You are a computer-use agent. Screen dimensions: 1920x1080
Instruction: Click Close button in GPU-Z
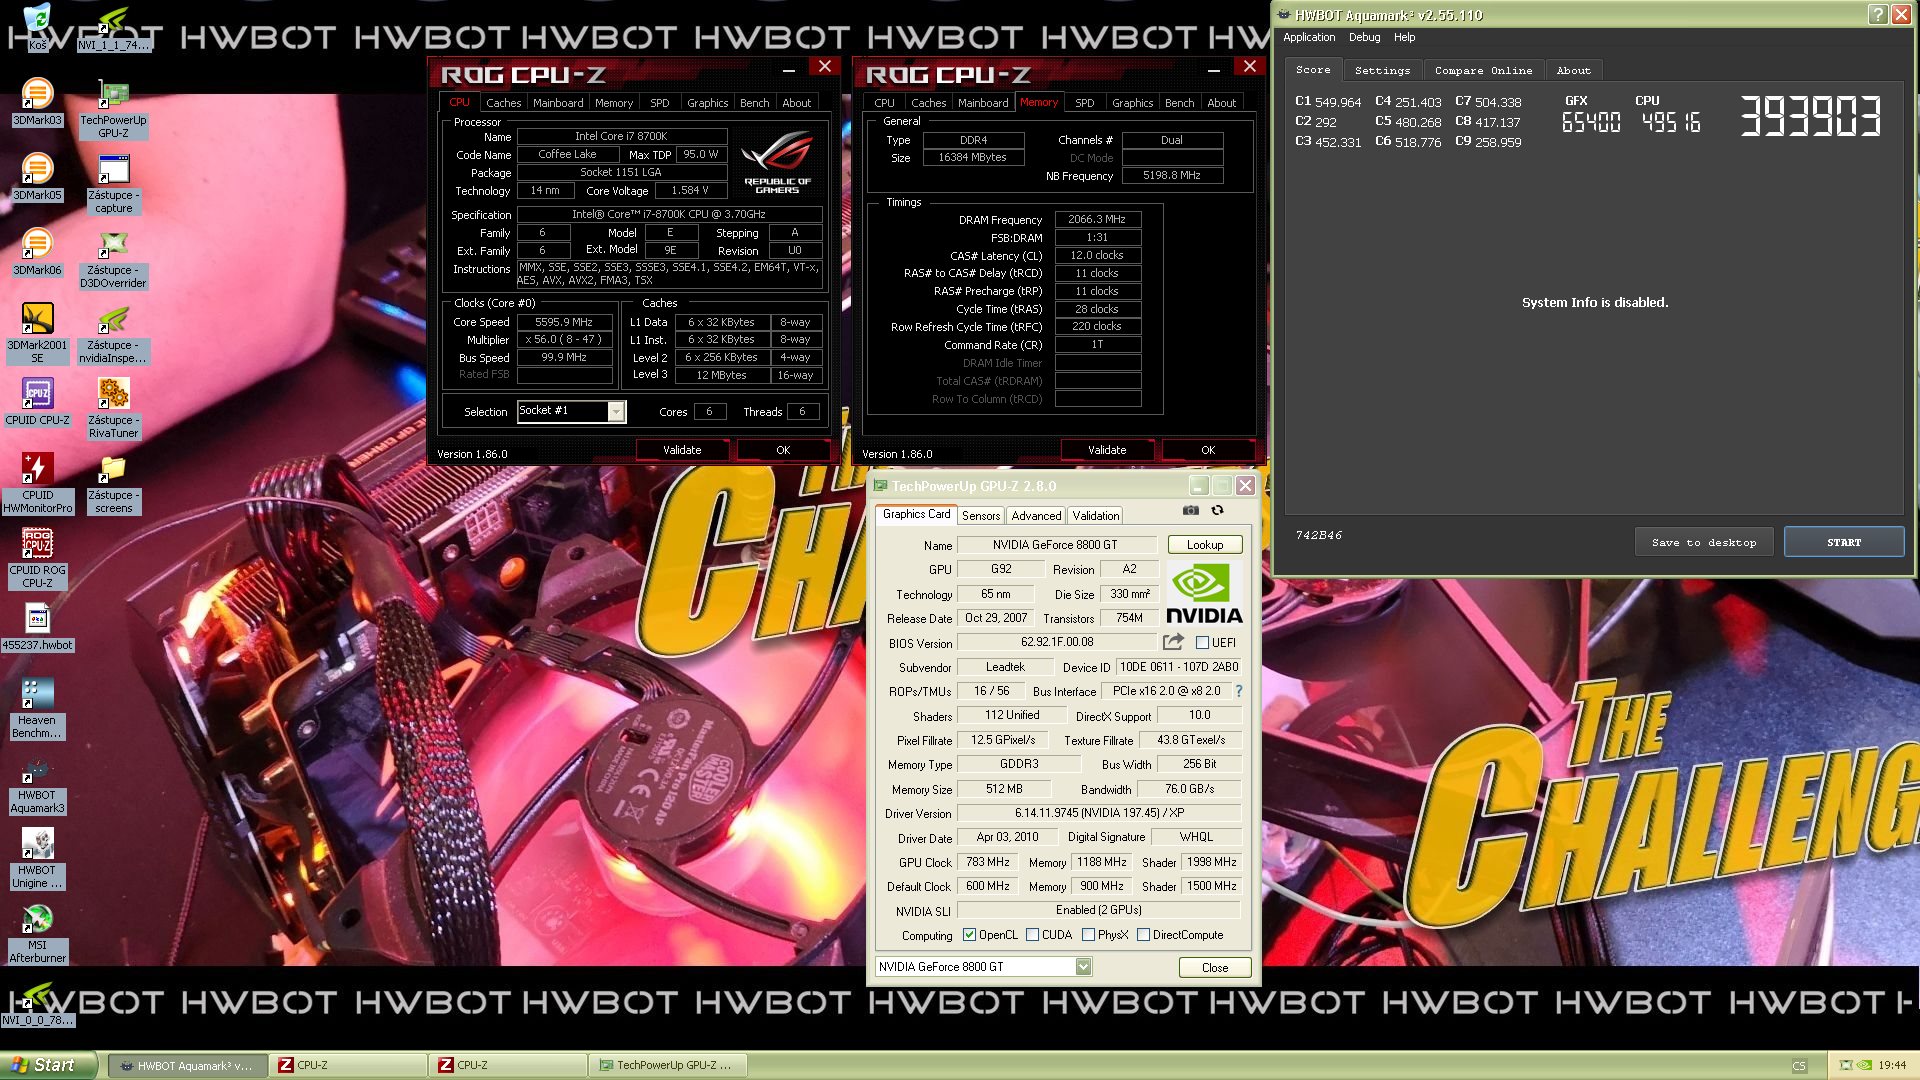point(1214,967)
